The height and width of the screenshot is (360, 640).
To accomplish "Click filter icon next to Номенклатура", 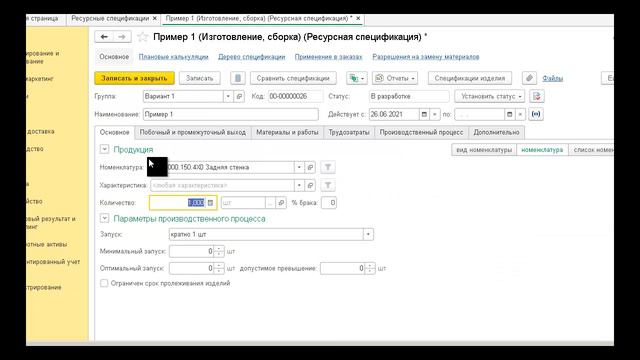I will [328, 167].
